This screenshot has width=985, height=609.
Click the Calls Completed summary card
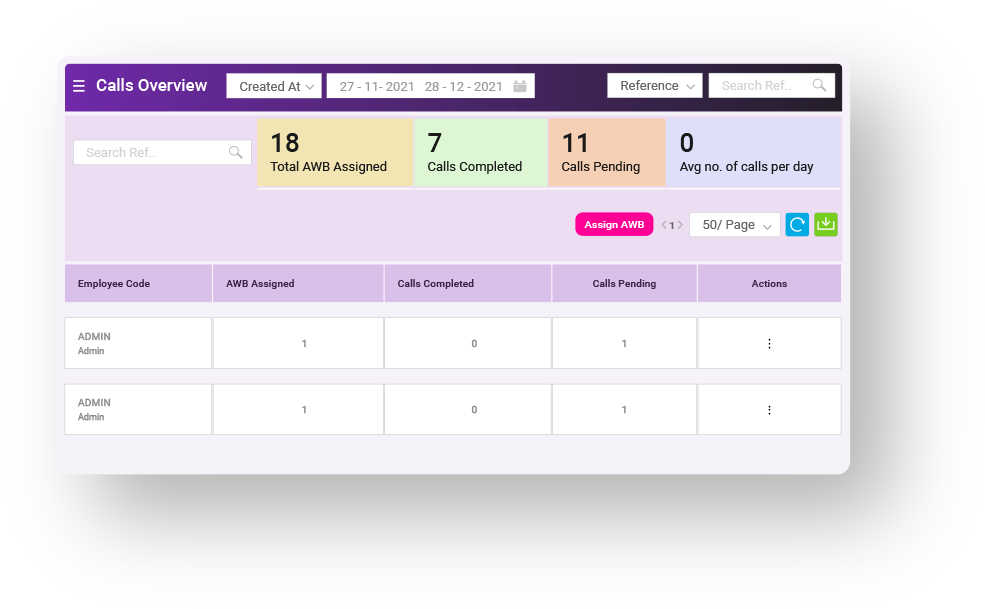click(481, 153)
